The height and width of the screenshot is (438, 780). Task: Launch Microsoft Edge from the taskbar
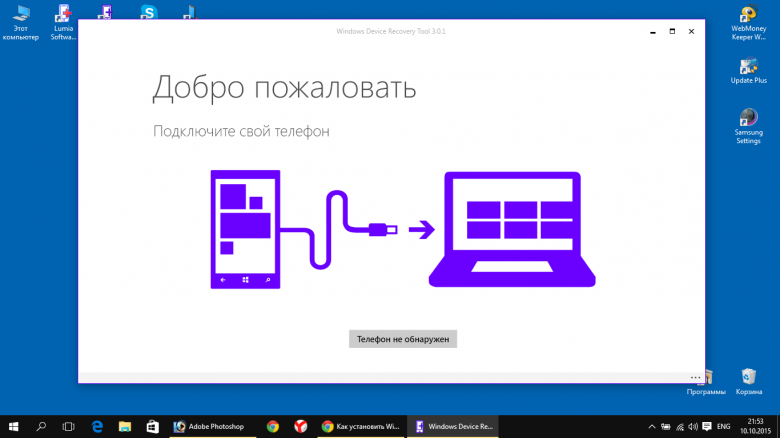tap(97, 427)
